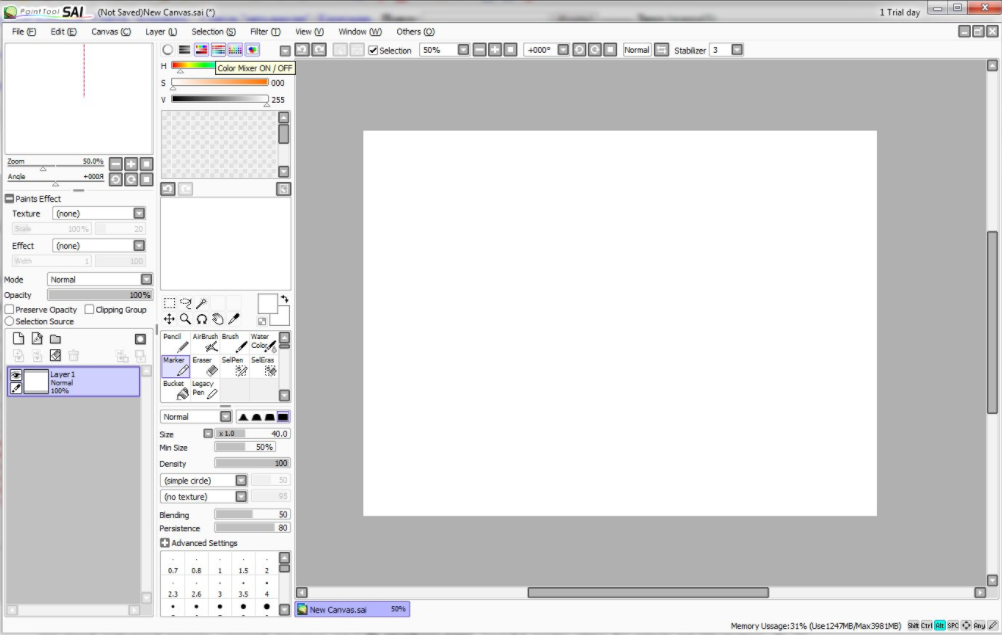1002x635 pixels.
Task: Open the Canvas menu
Action: 110,32
